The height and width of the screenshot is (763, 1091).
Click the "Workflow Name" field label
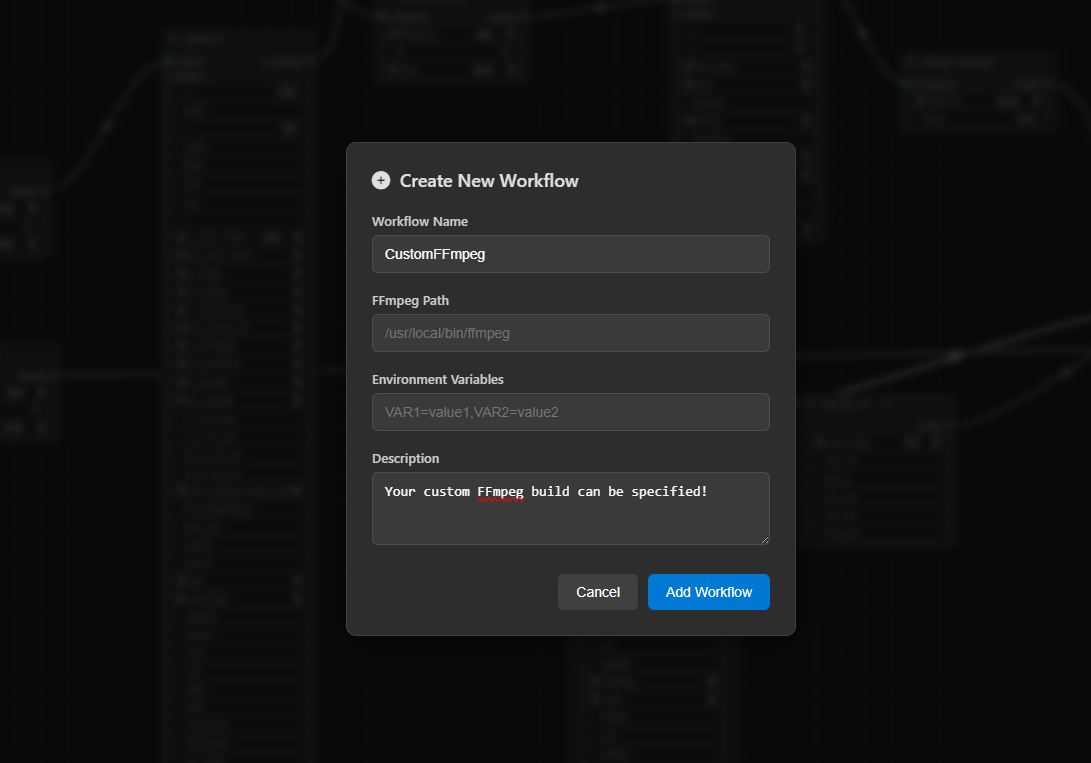419,222
